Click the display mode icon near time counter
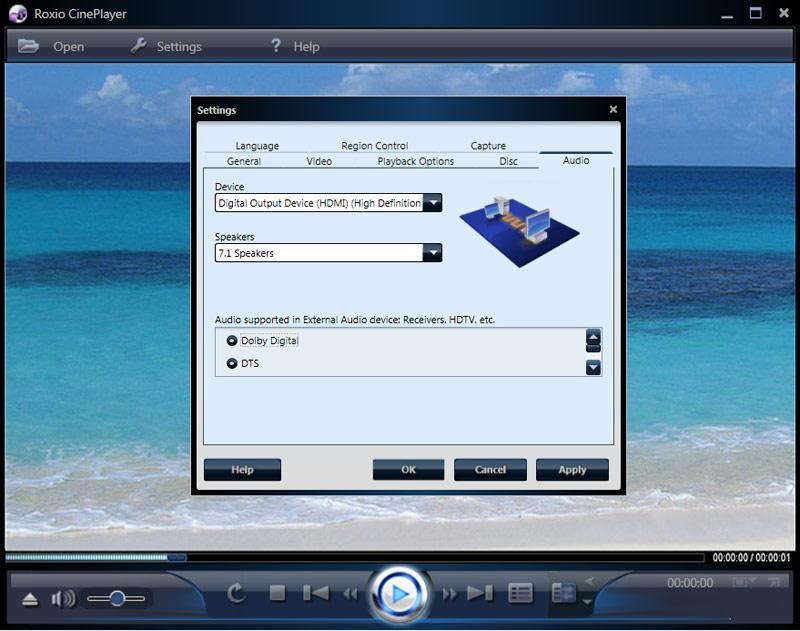The width and height of the screenshot is (800, 631). click(x=743, y=582)
